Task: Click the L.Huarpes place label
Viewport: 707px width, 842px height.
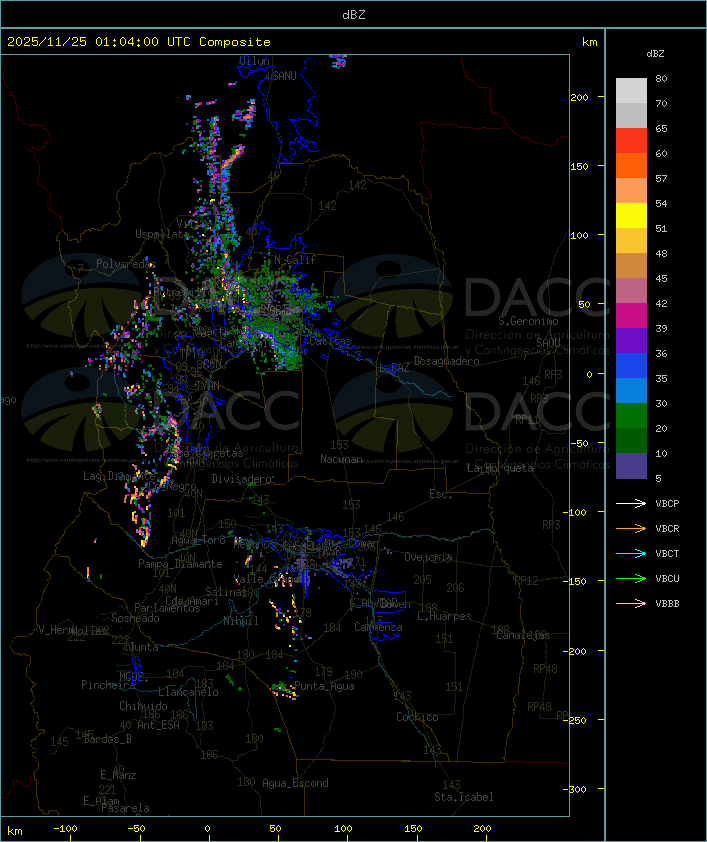Action: click(x=444, y=616)
